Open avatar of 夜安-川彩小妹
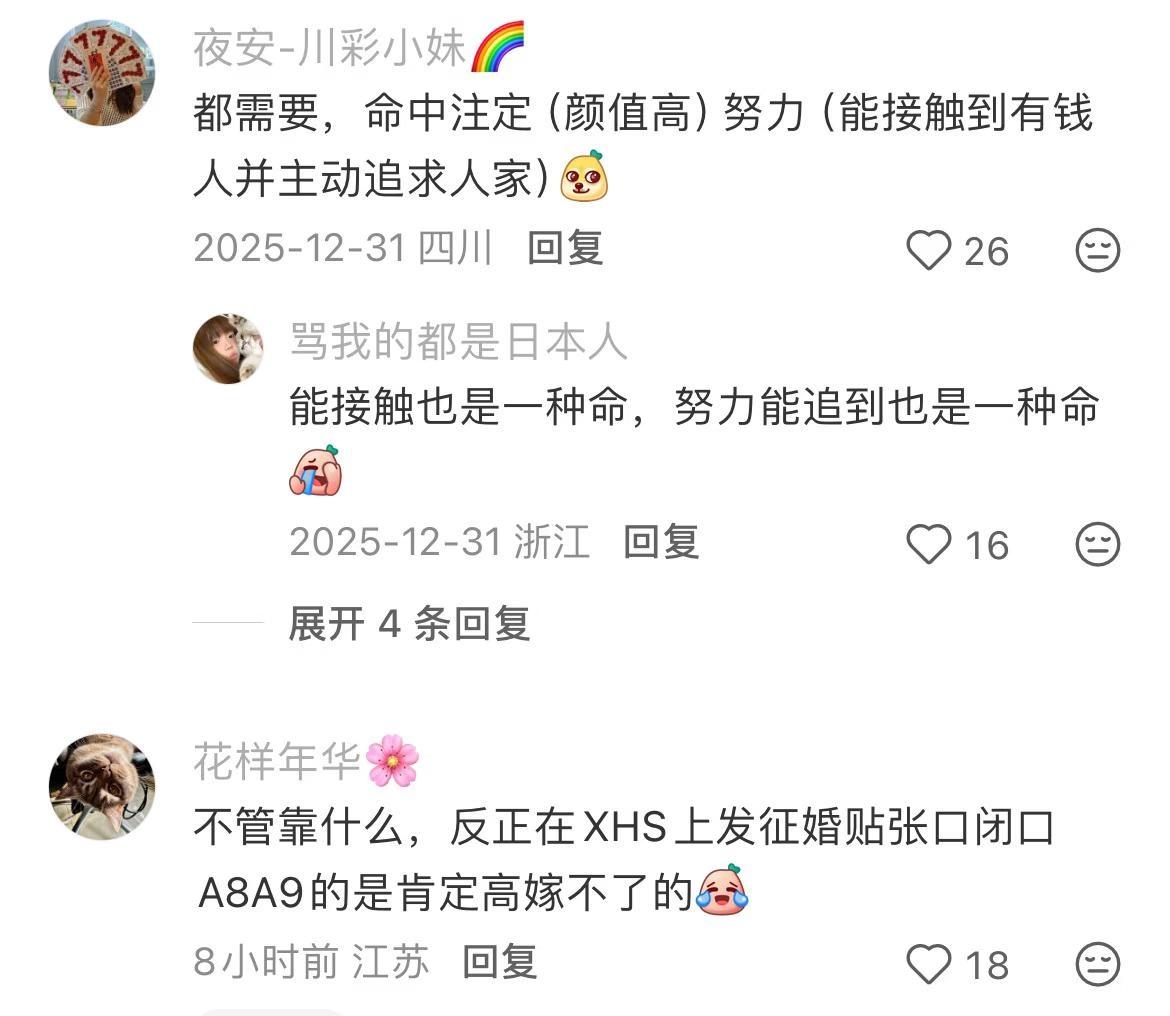Image resolution: width=1170 pixels, height=1016 pixels. pyautogui.click(x=101, y=73)
